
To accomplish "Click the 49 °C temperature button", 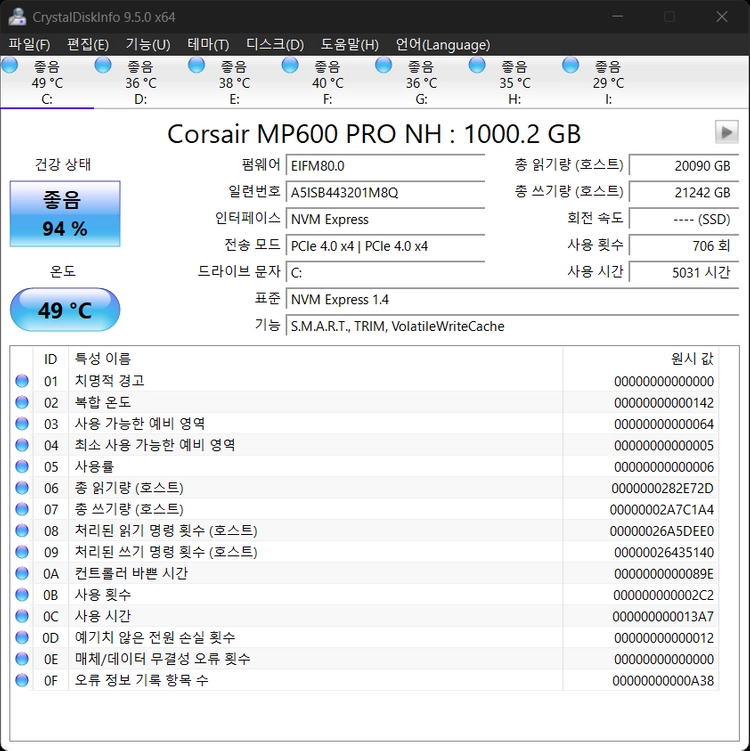I will tap(65, 309).
